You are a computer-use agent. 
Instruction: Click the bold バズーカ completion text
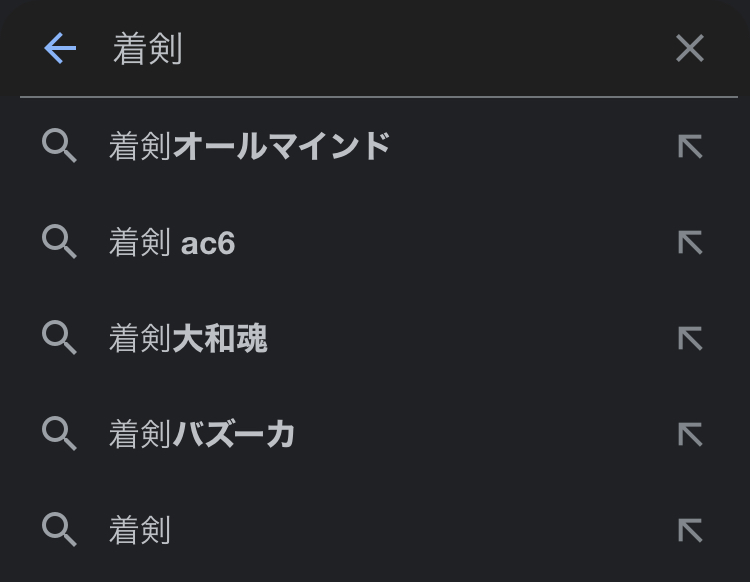click(x=234, y=434)
